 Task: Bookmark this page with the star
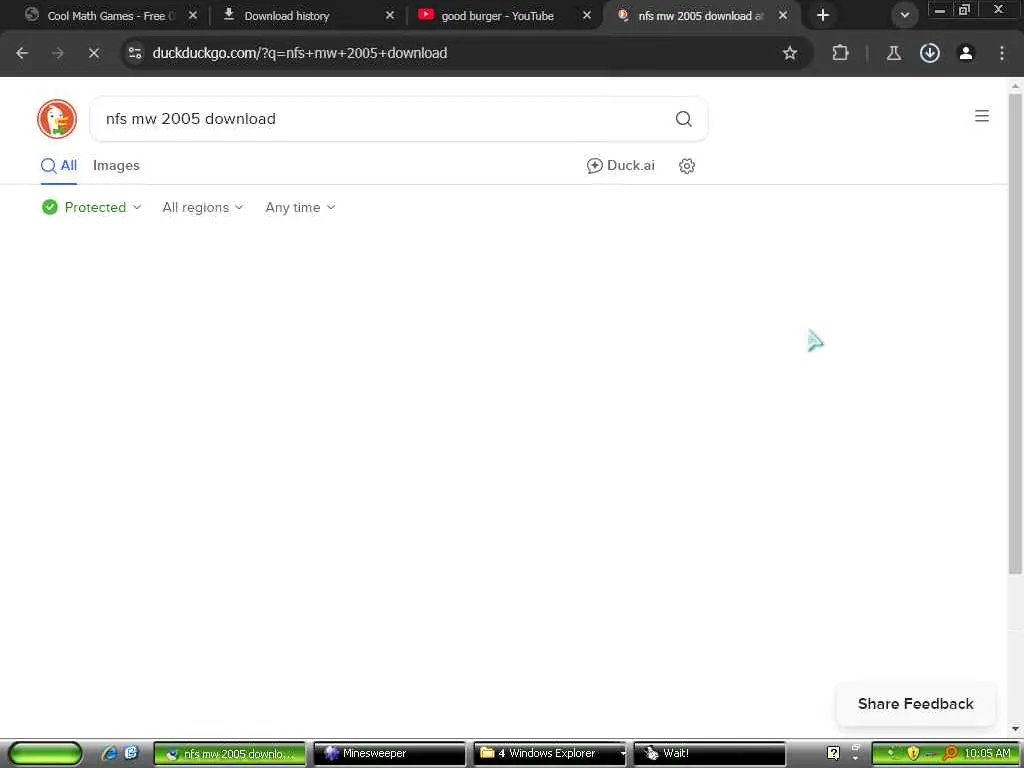tap(790, 54)
